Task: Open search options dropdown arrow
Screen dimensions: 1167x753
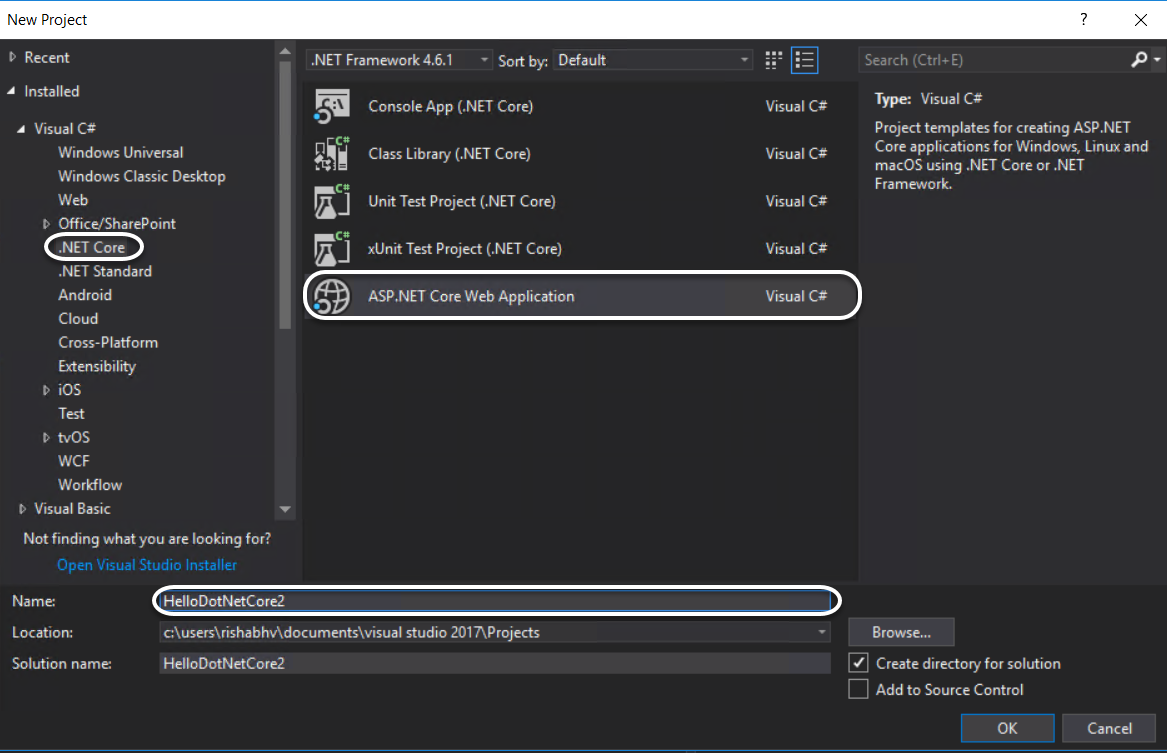Action: tap(1157, 60)
